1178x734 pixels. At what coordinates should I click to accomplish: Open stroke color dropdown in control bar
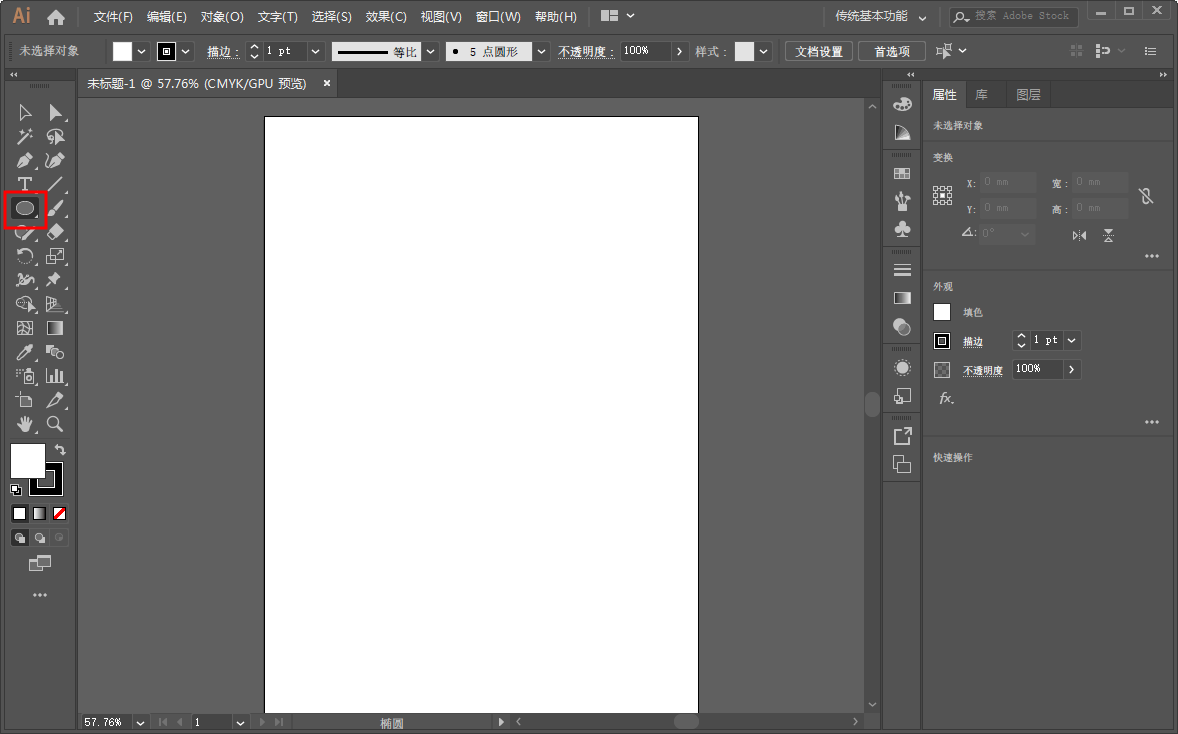click(185, 51)
